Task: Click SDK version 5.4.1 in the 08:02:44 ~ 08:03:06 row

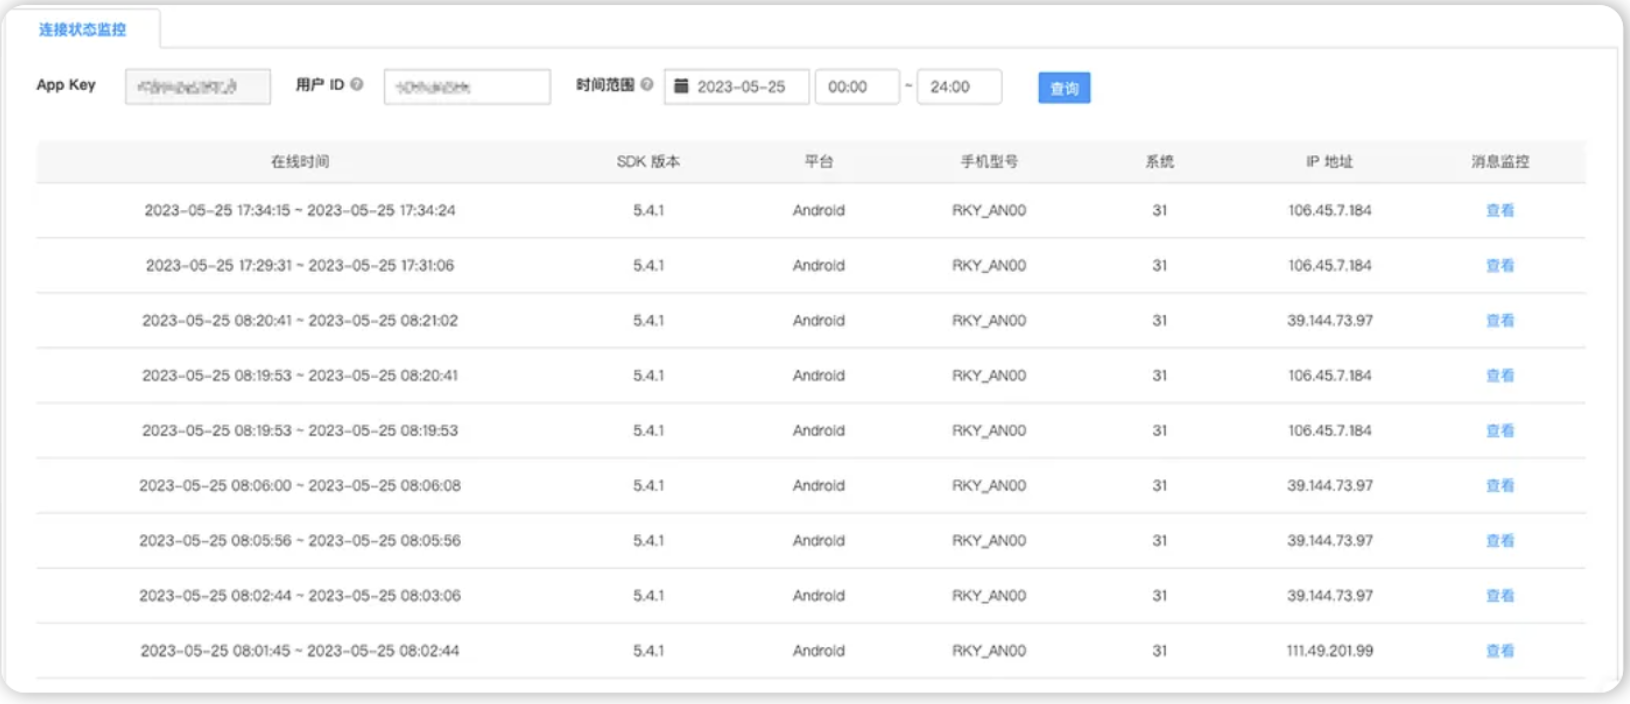Action: tap(648, 595)
